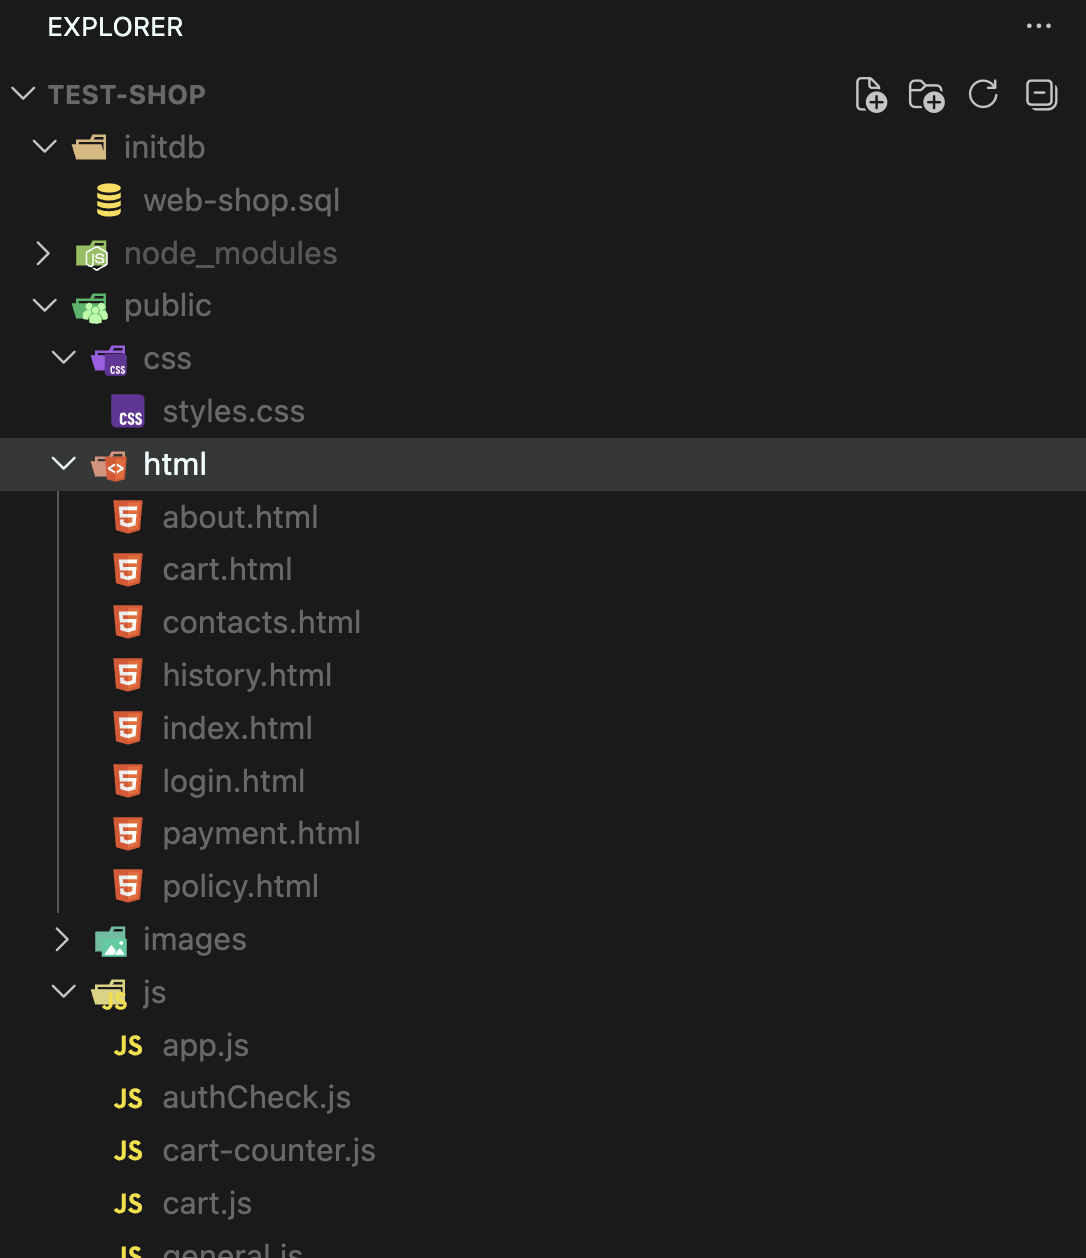This screenshot has height=1258, width=1086.
Task: Click the database icon of web-shop.sql
Action: (x=109, y=200)
